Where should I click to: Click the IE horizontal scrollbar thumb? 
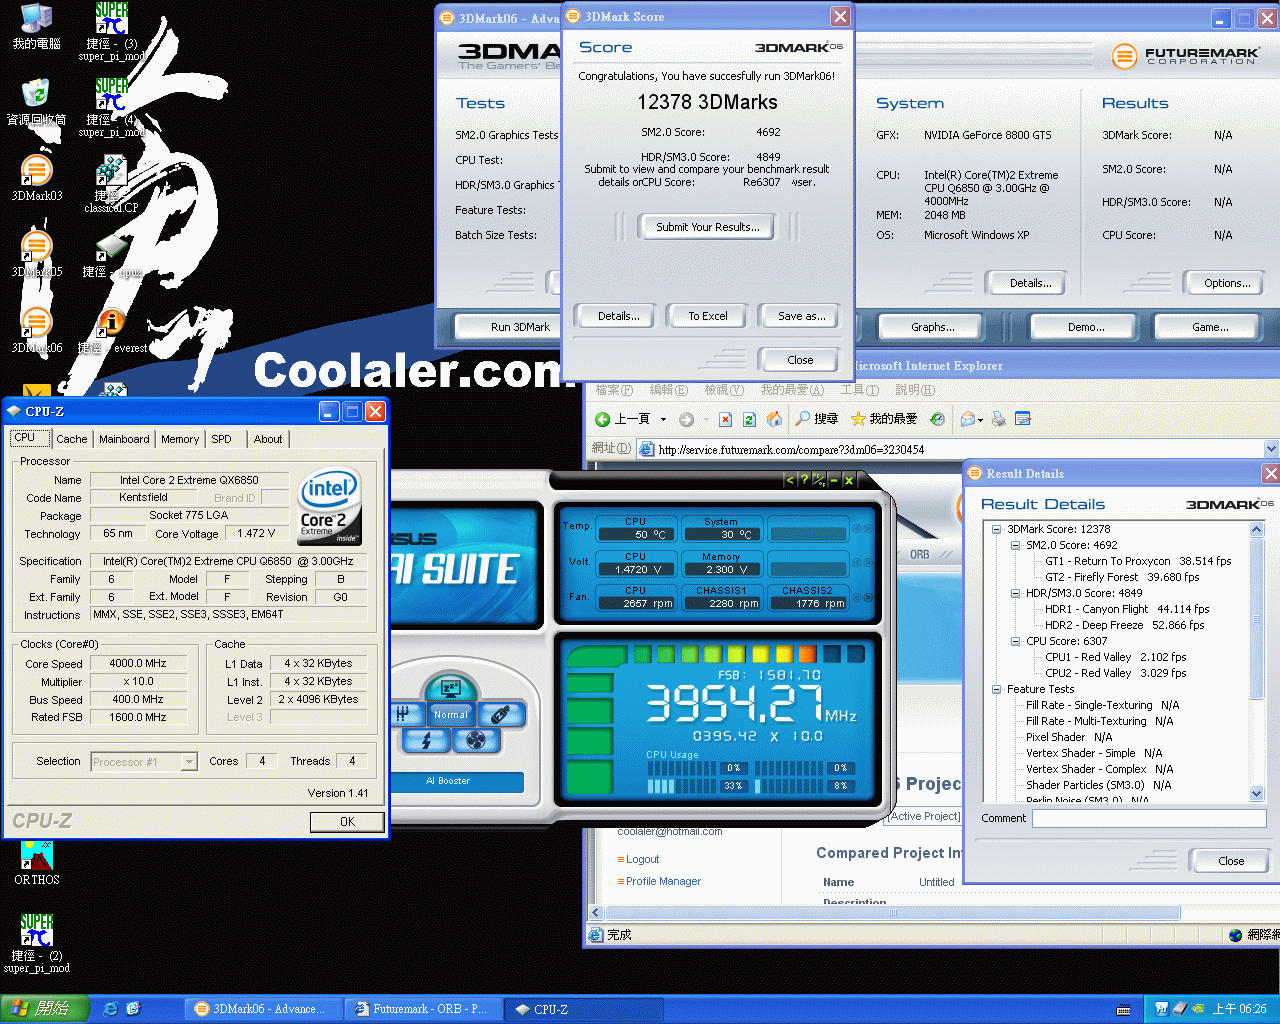893,912
